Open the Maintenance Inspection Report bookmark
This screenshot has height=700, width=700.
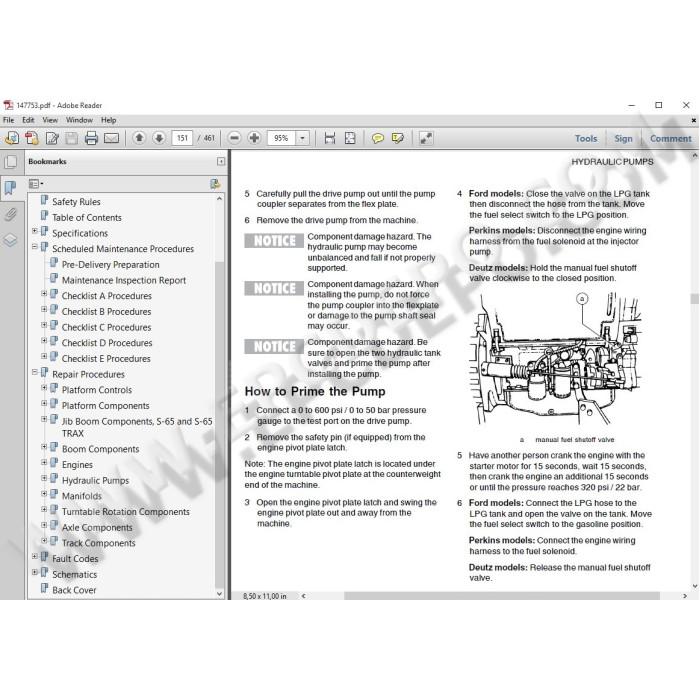point(124,280)
